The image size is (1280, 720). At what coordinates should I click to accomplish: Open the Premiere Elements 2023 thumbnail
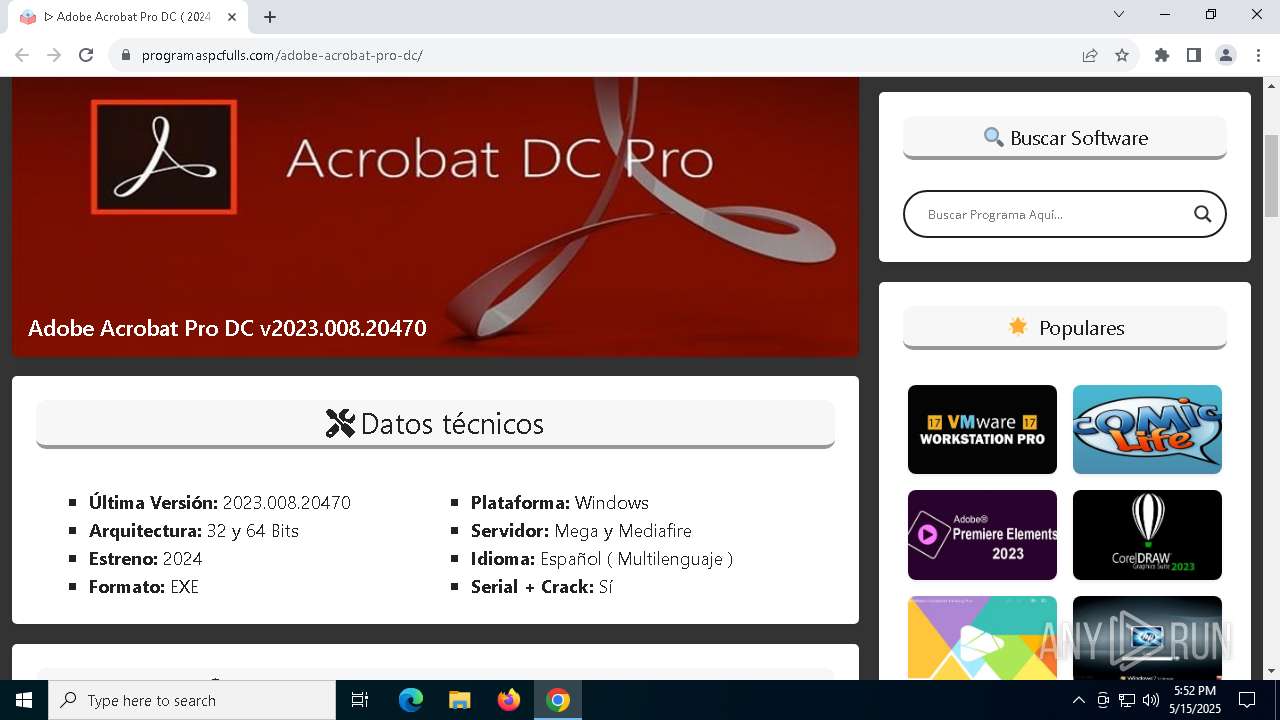coord(982,535)
